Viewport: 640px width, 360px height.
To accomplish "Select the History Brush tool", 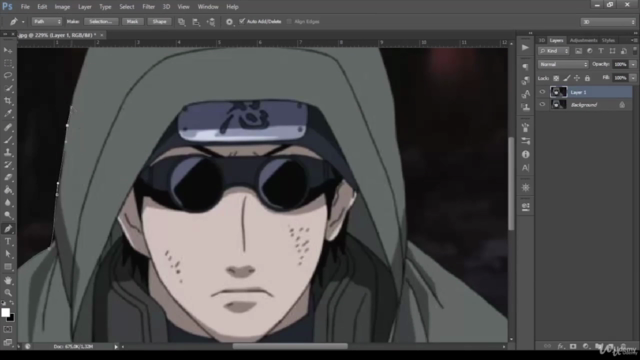I will tap(8, 165).
